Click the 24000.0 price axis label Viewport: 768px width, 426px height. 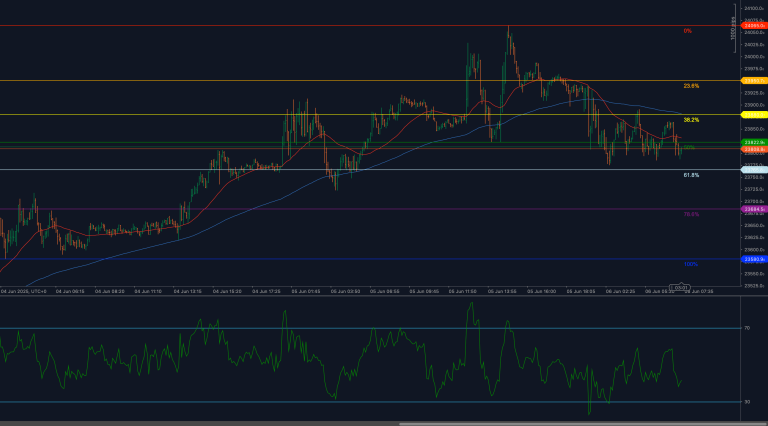click(x=754, y=57)
